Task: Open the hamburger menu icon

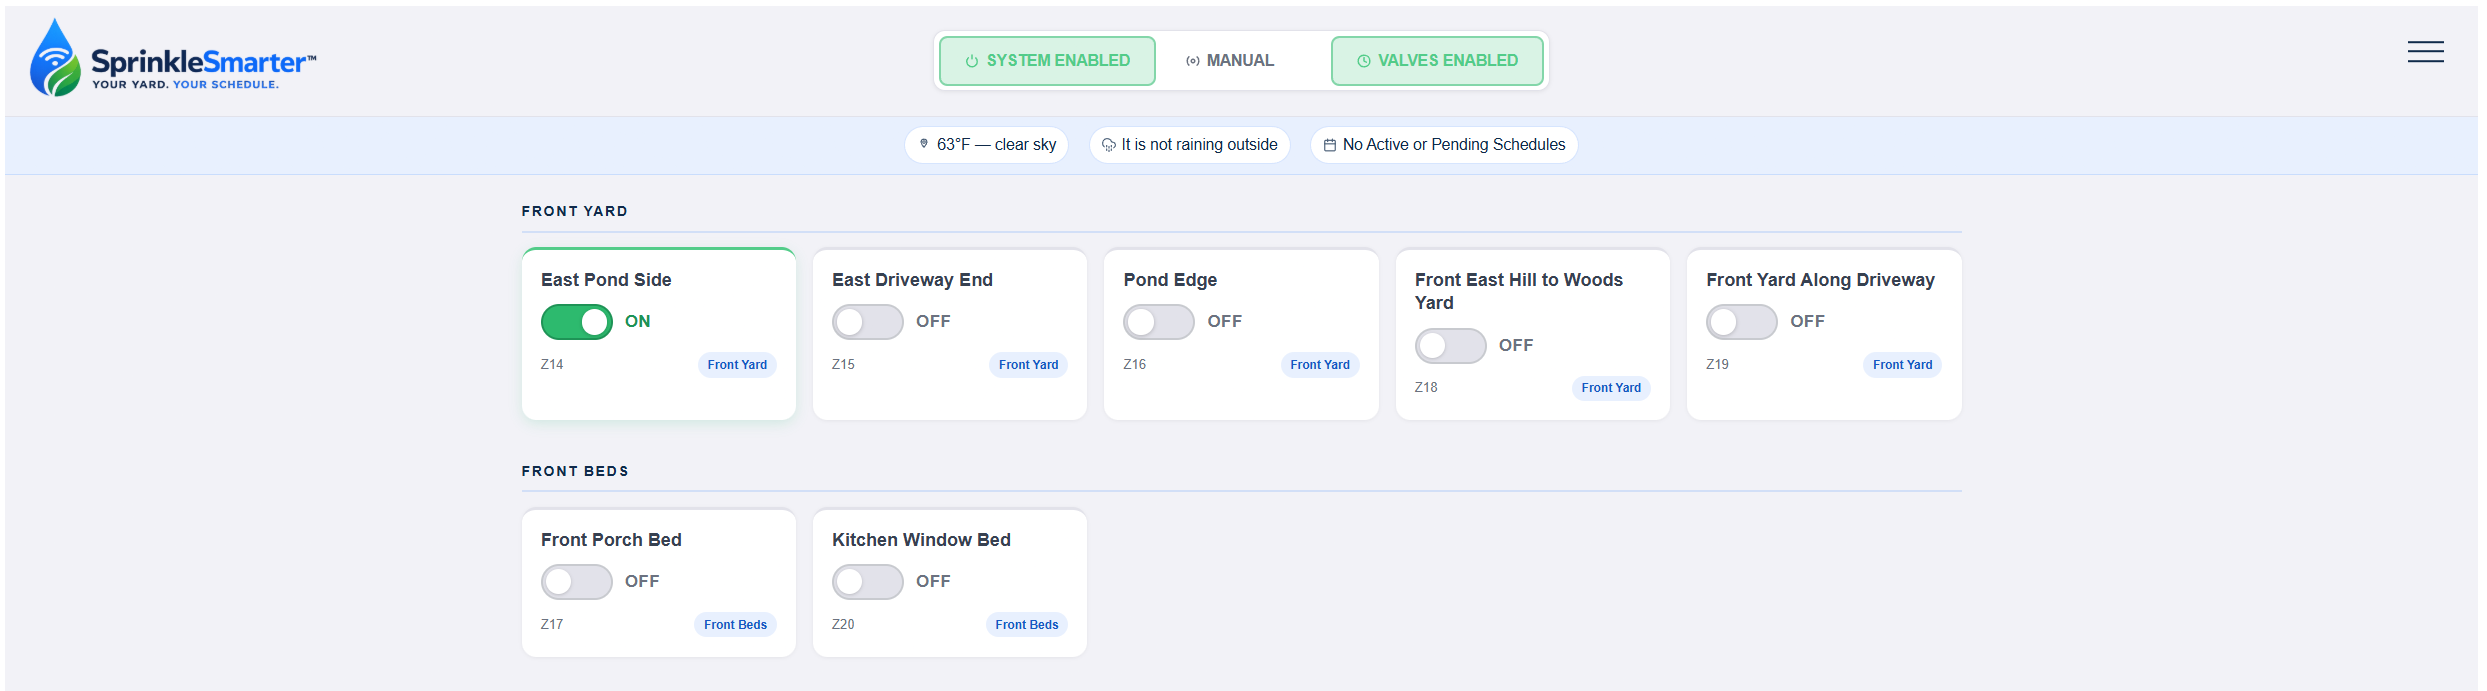Action: tap(2425, 52)
